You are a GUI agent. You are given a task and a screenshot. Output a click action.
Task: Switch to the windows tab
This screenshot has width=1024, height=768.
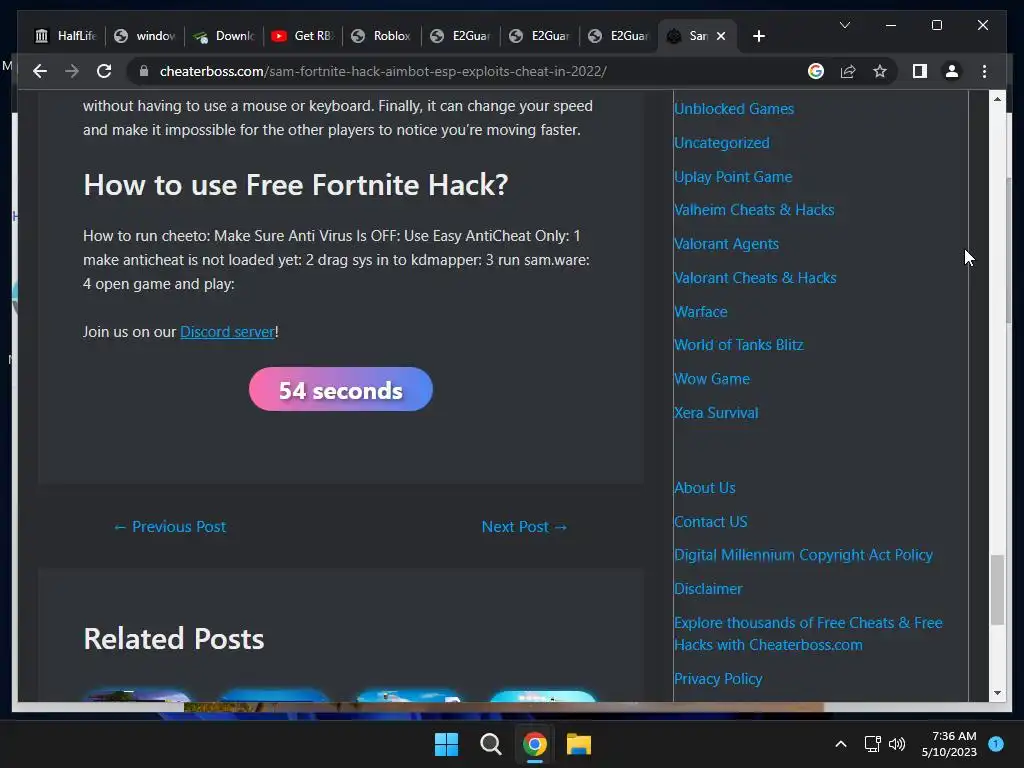(145, 36)
